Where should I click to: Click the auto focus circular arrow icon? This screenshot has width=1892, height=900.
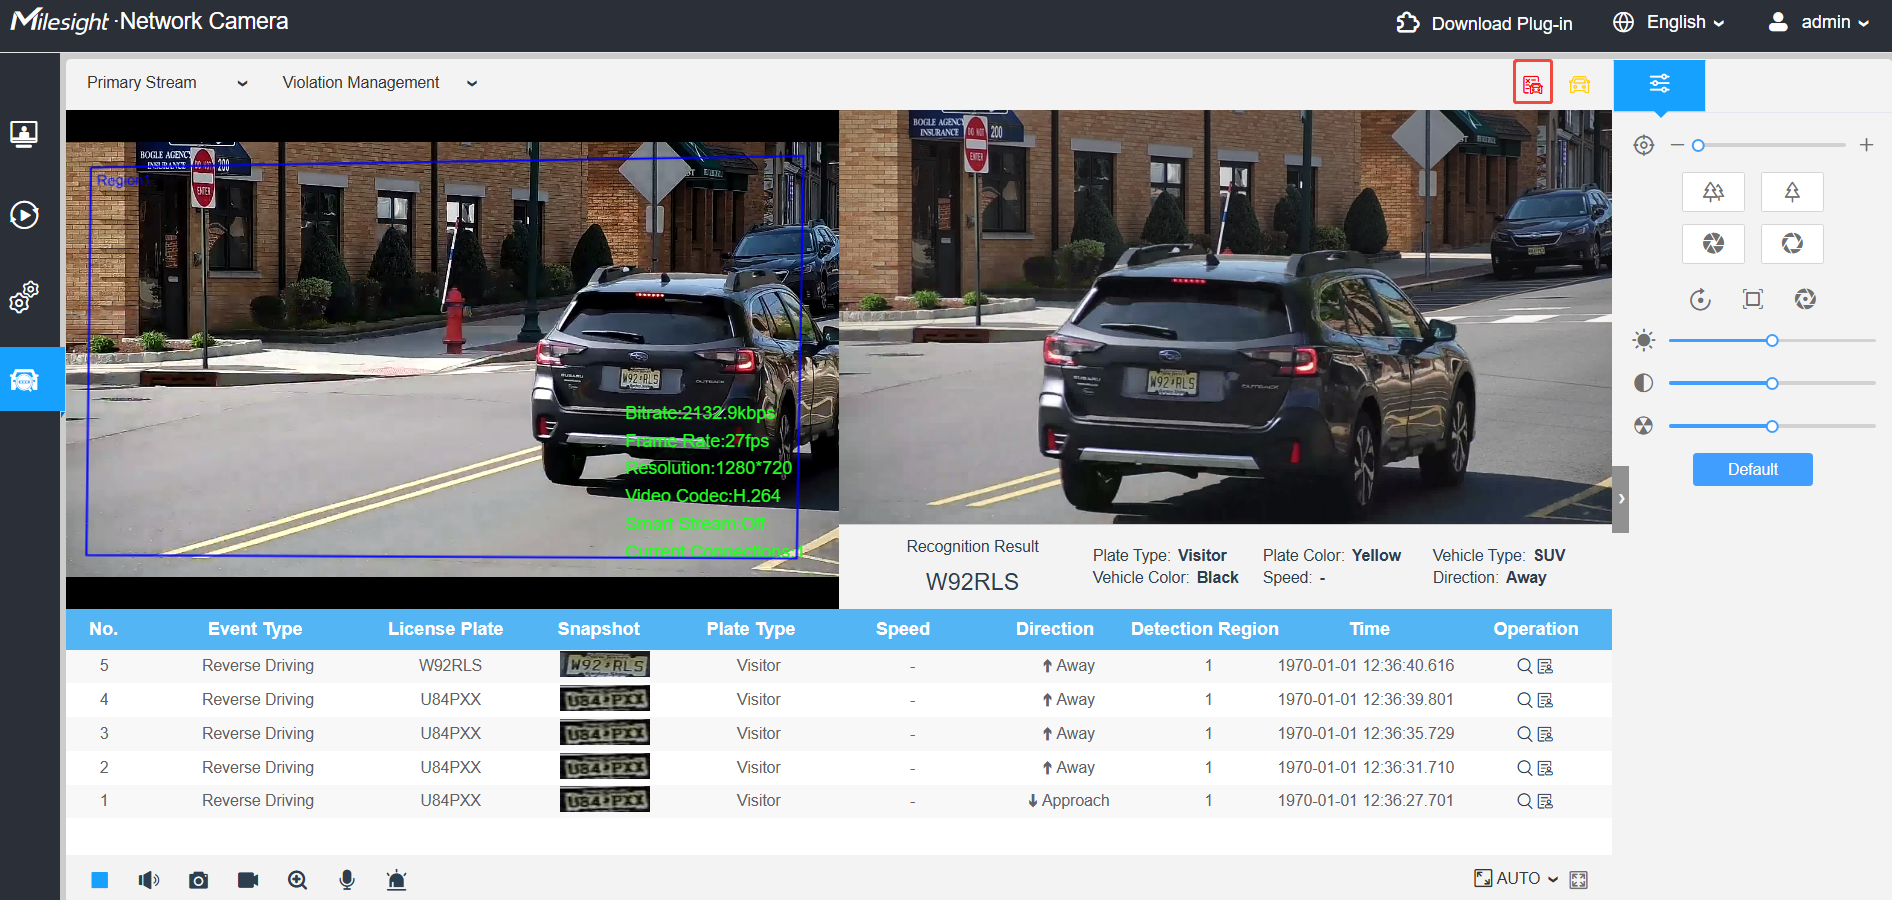(1700, 299)
